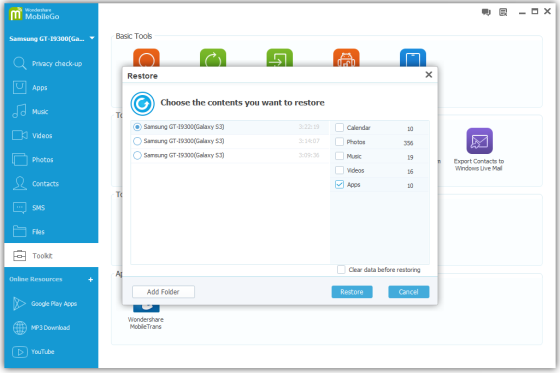Enable Clear data before restoring
The image size is (560, 373).
click(x=341, y=269)
